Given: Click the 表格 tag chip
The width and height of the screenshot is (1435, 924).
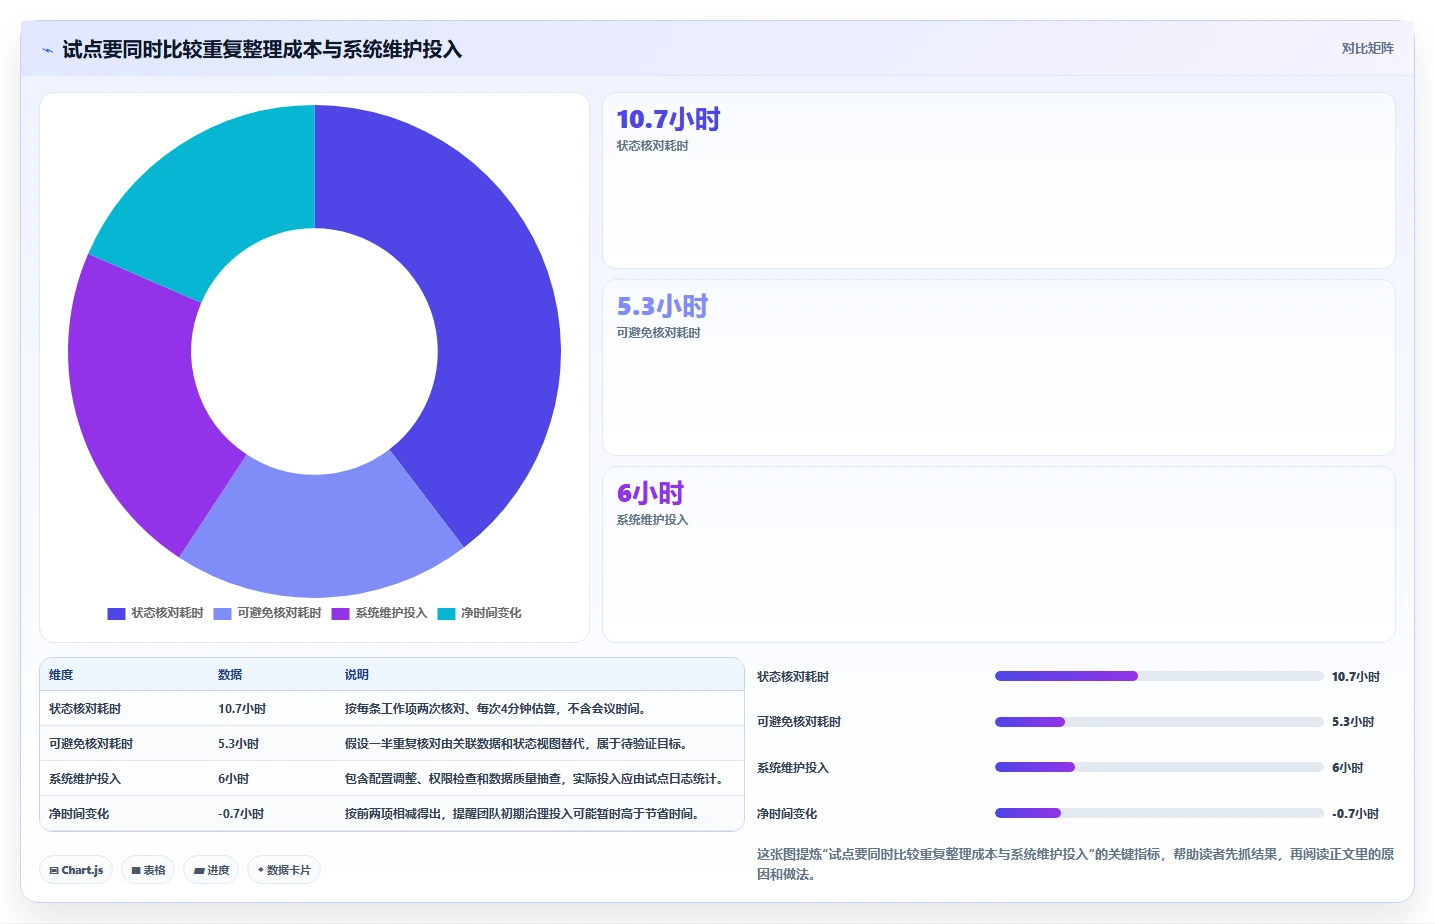Looking at the screenshot, I should coord(148,870).
